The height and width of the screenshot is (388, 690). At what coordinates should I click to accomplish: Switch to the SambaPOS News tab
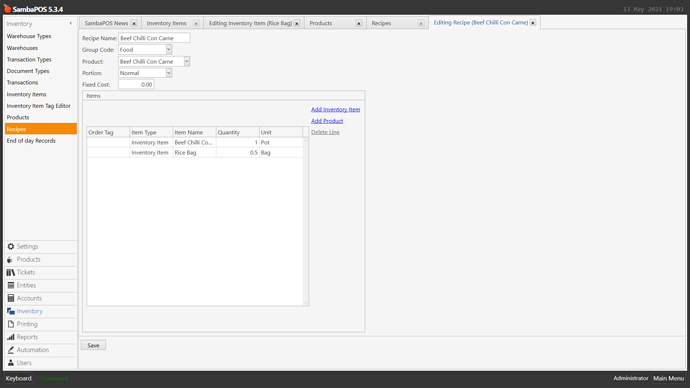106,23
